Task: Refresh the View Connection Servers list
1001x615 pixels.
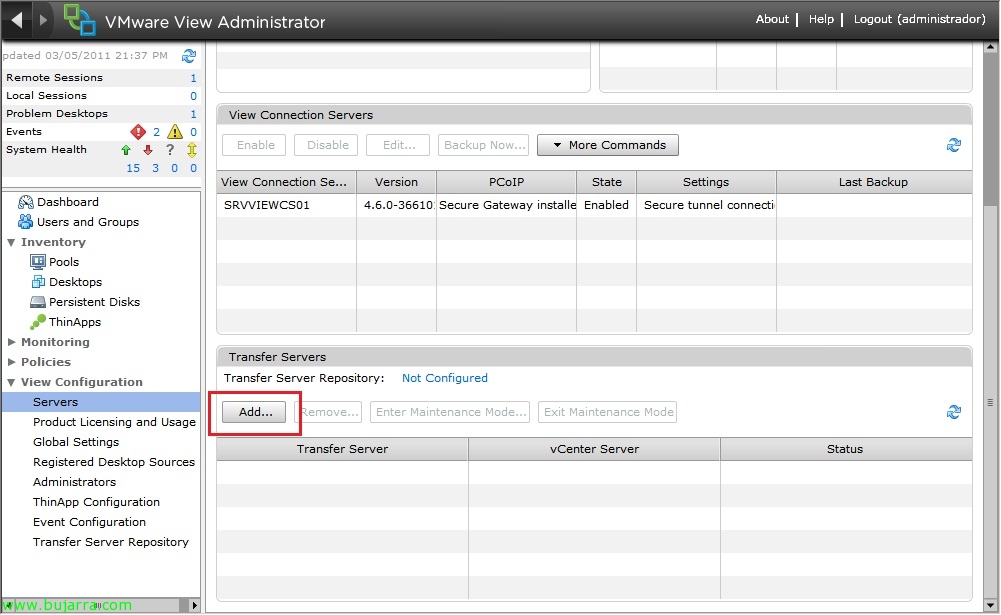Action: [x=954, y=146]
